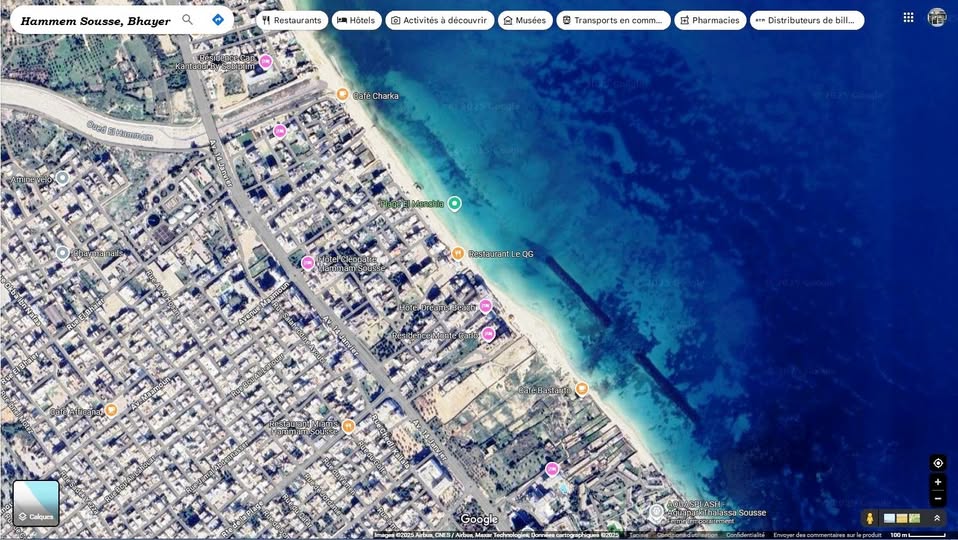The height and width of the screenshot is (540, 958).
Task: Center map on my location
Action: [x=938, y=463]
